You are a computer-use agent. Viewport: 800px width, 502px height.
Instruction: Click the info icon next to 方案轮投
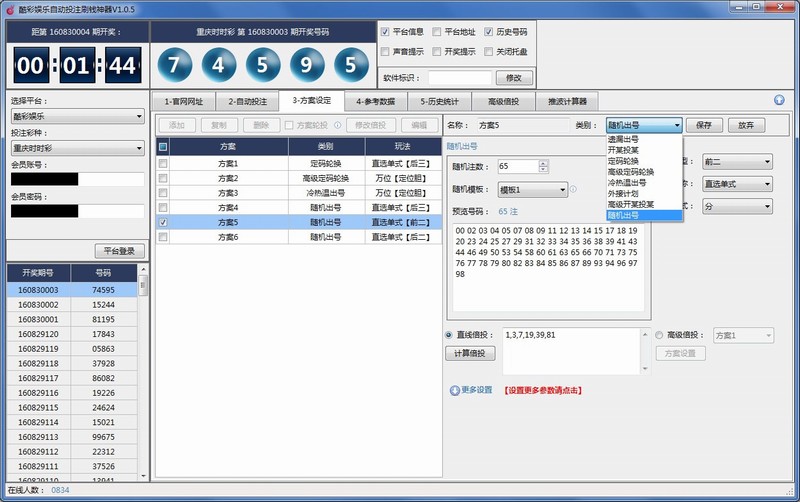click(335, 125)
